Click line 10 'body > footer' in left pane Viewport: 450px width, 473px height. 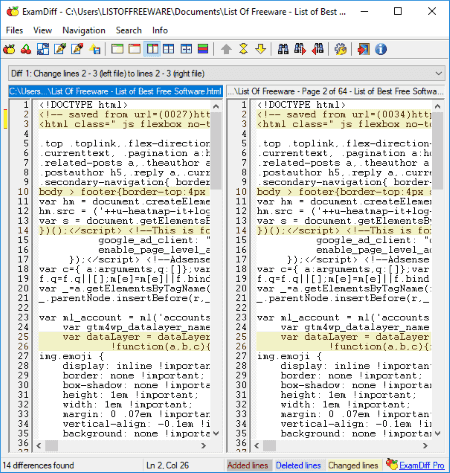point(124,192)
